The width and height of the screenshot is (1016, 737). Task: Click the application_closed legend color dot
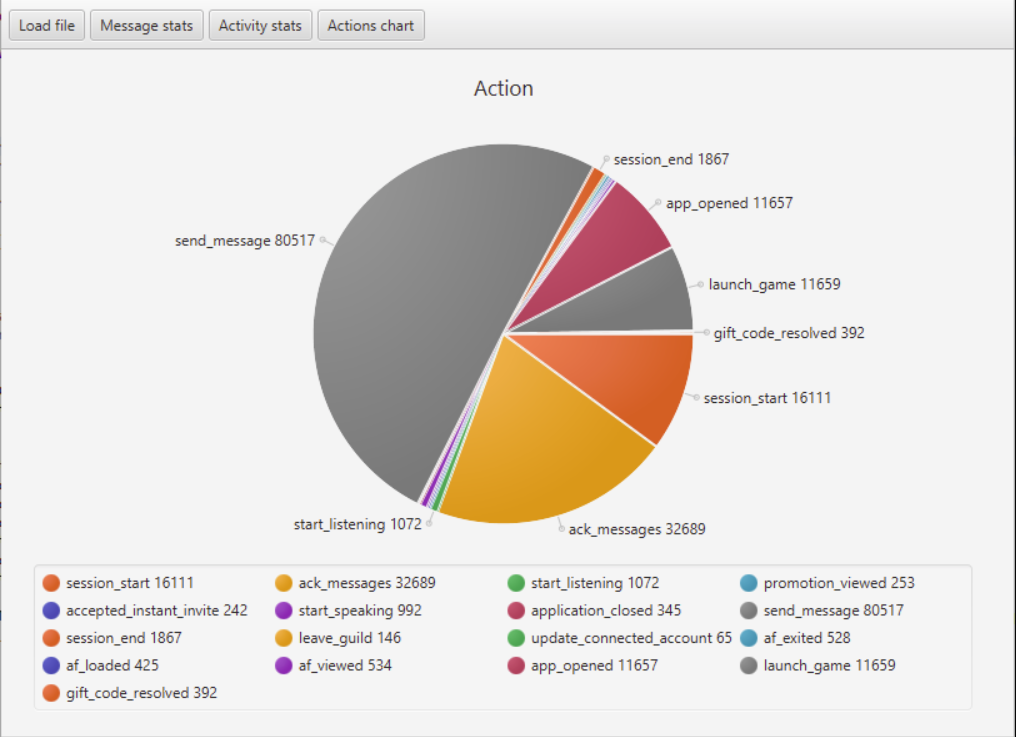(x=516, y=611)
